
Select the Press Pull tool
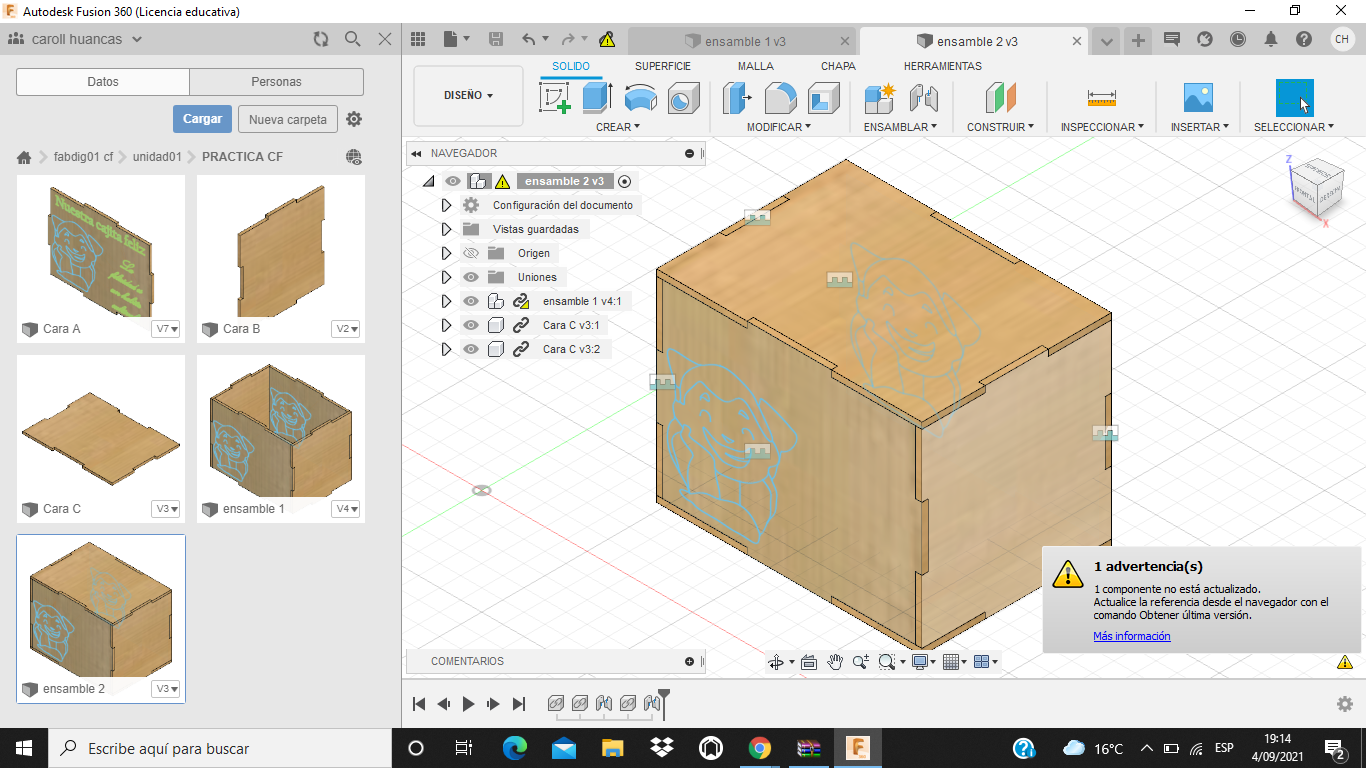click(738, 98)
